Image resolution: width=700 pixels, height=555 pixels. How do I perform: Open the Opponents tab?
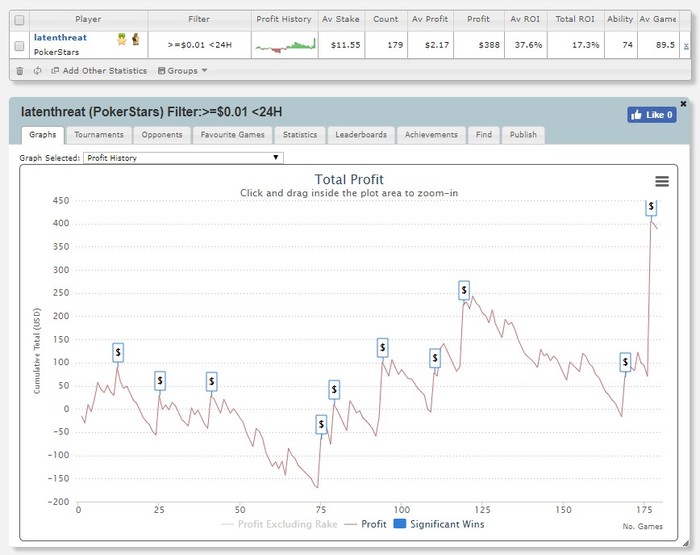pos(162,135)
